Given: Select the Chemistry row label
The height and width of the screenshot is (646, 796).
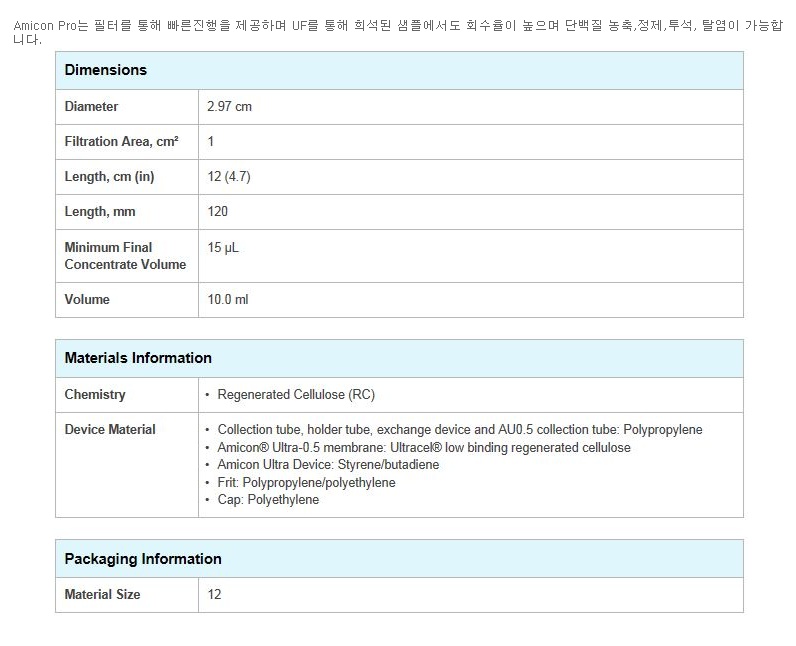Looking at the screenshot, I should [95, 395].
